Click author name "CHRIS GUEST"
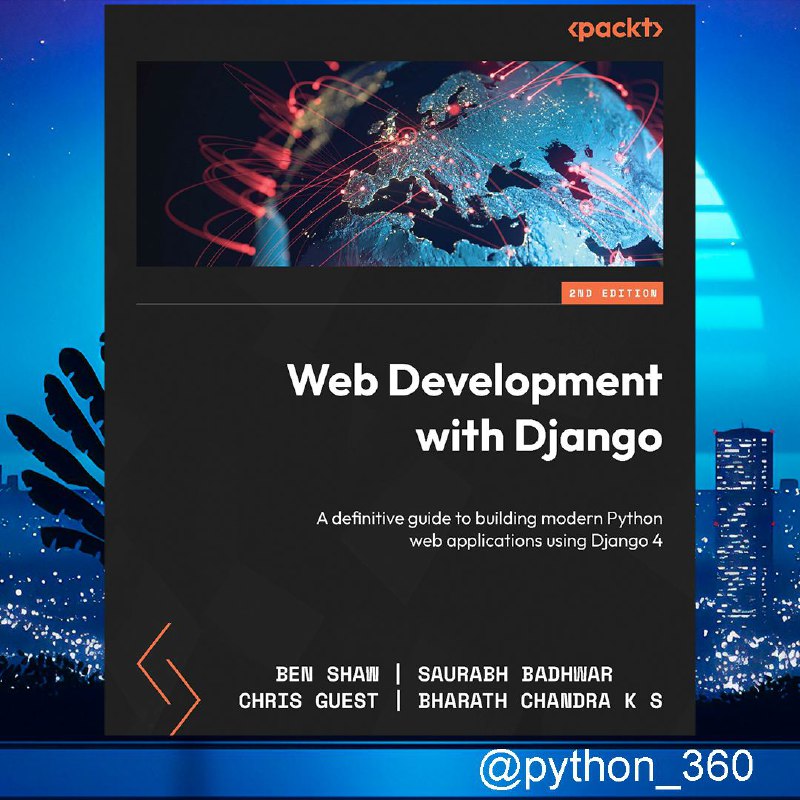This screenshot has width=800, height=800. point(308,701)
